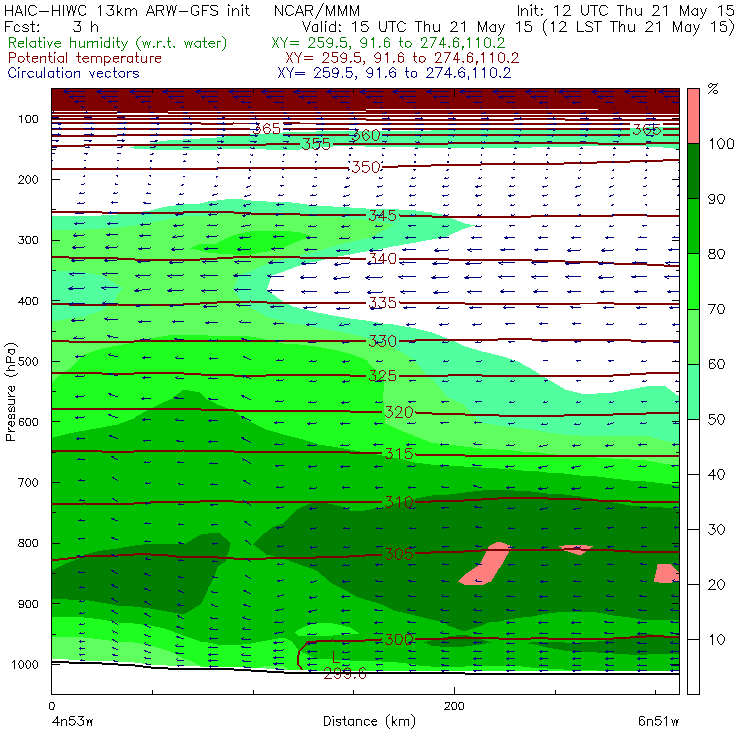Click the '345' contour label
Image resolution: width=740 pixels, height=740 pixels.
(x=382, y=216)
